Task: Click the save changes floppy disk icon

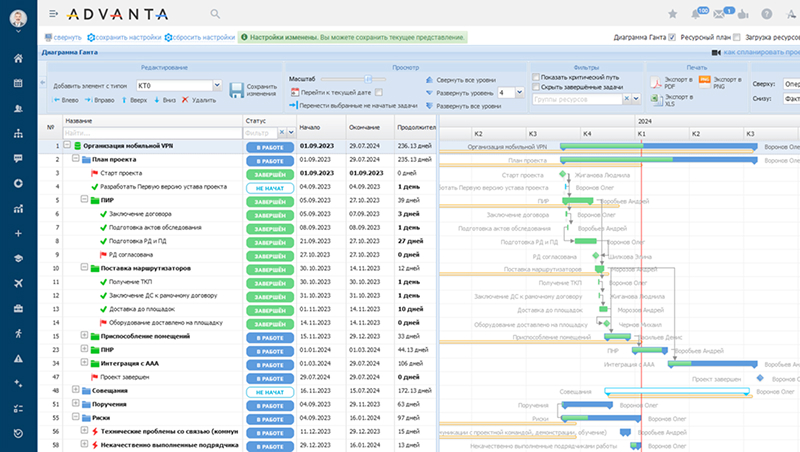Action: pyautogui.click(x=236, y=90)
